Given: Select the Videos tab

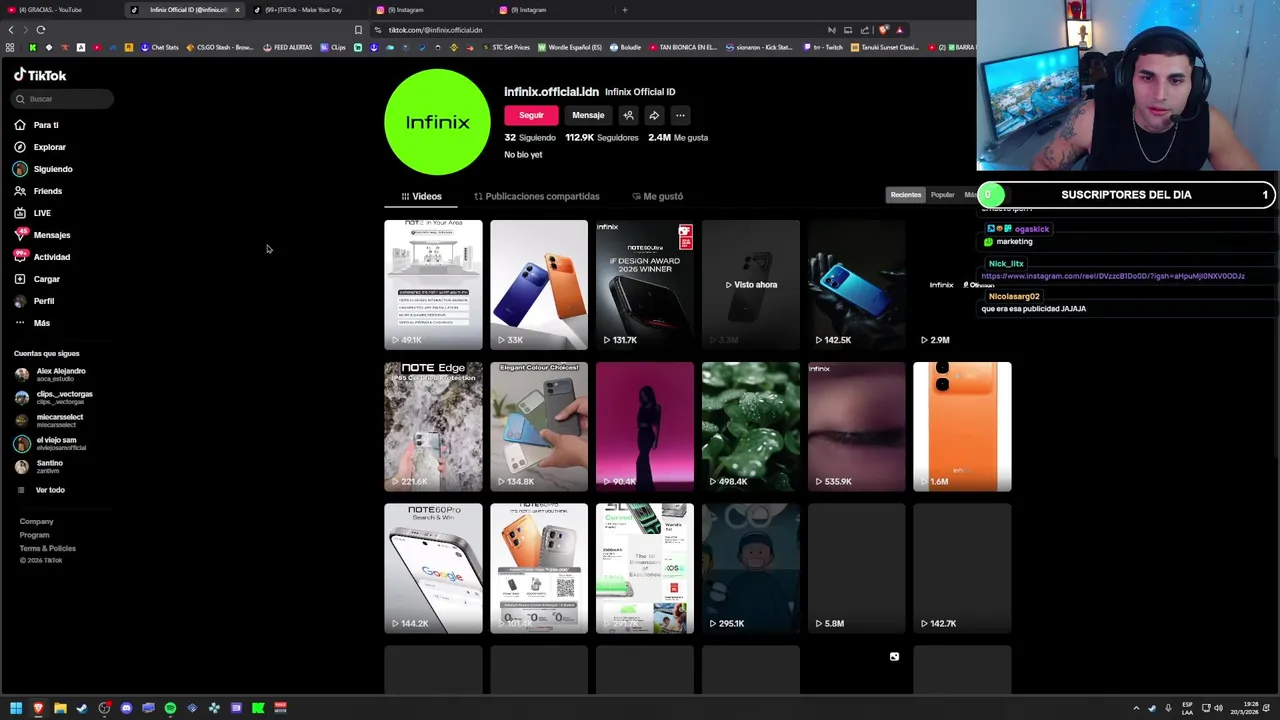Looking at the screenshot, I should click(421, 196).
